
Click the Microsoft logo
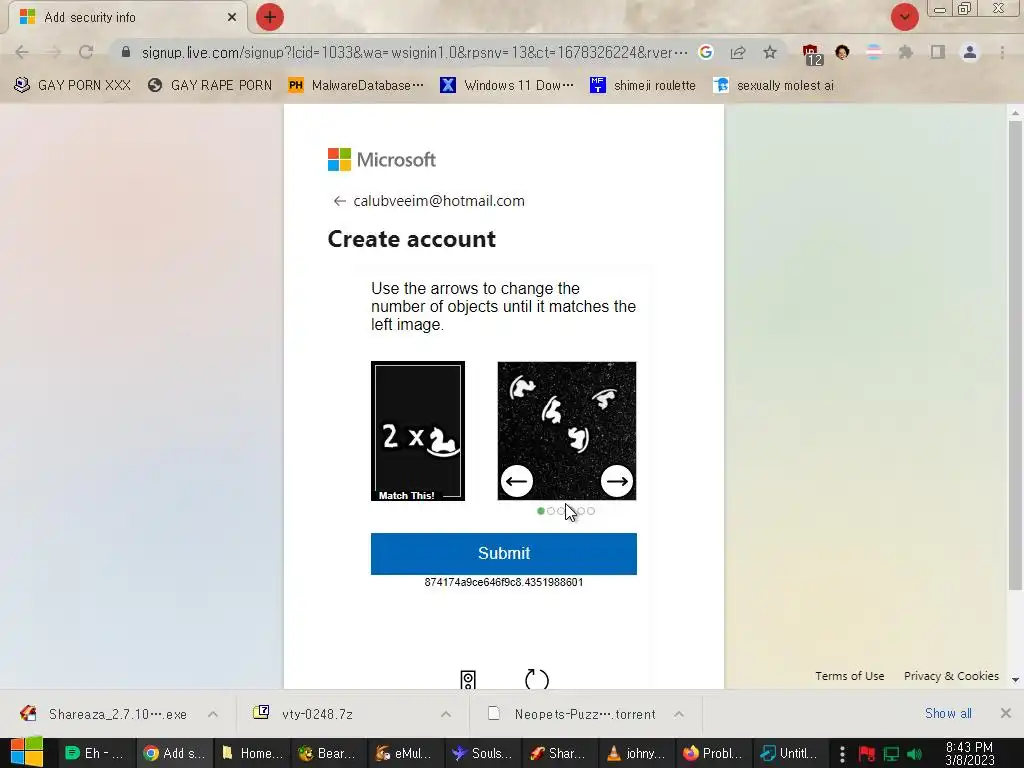381,159
